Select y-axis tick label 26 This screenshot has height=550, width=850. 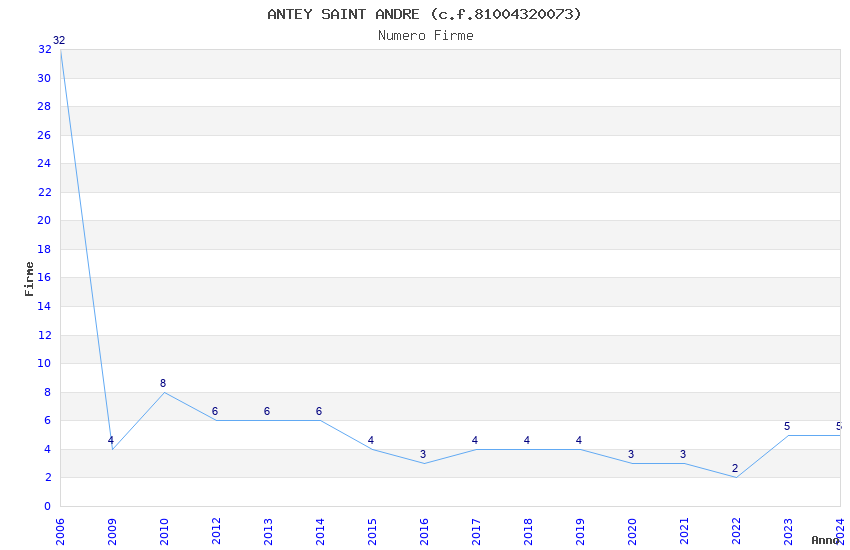click(44, 135)
